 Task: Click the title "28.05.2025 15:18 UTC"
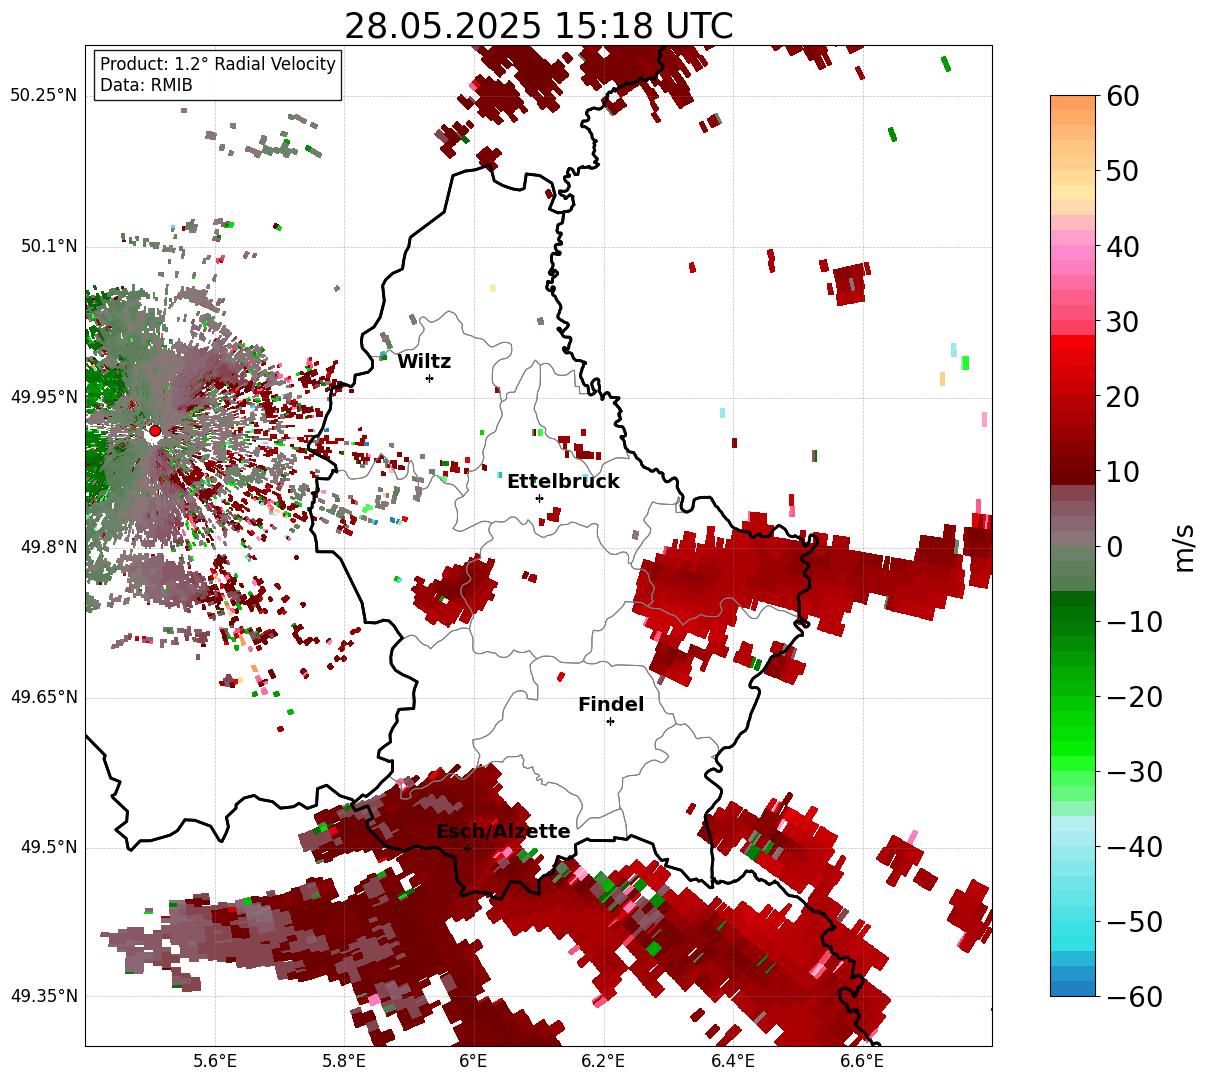coord(538,25)
